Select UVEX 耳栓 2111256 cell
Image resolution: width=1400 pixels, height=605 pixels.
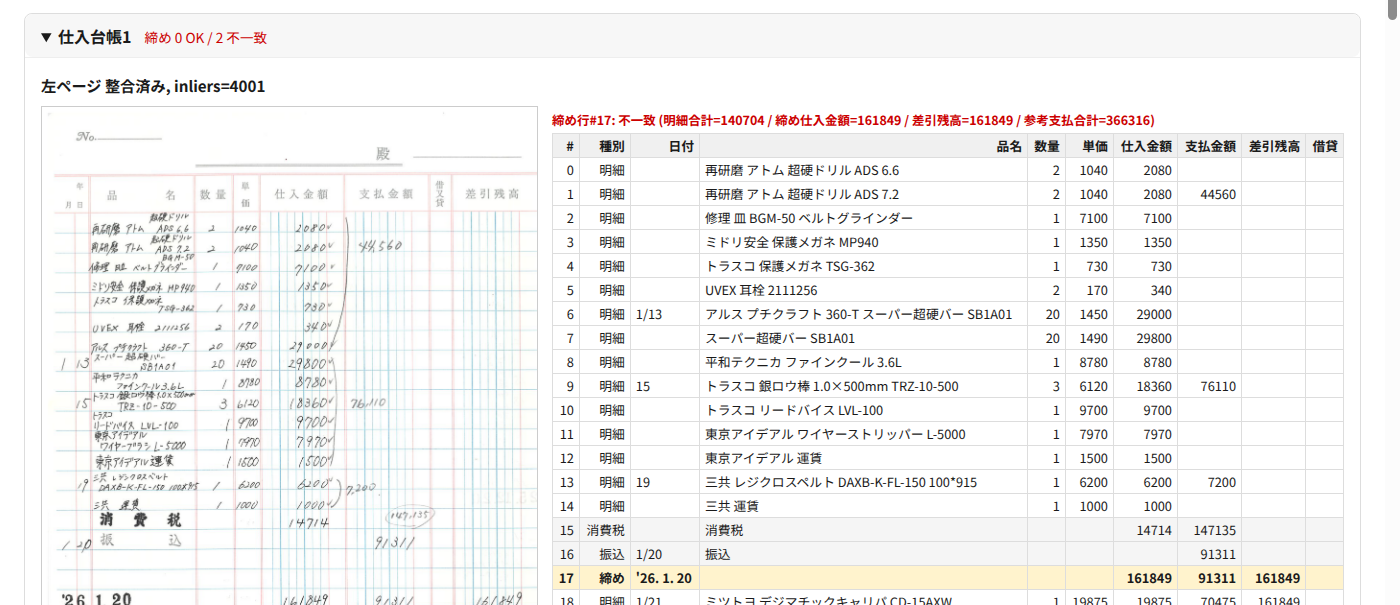(864, 290)
